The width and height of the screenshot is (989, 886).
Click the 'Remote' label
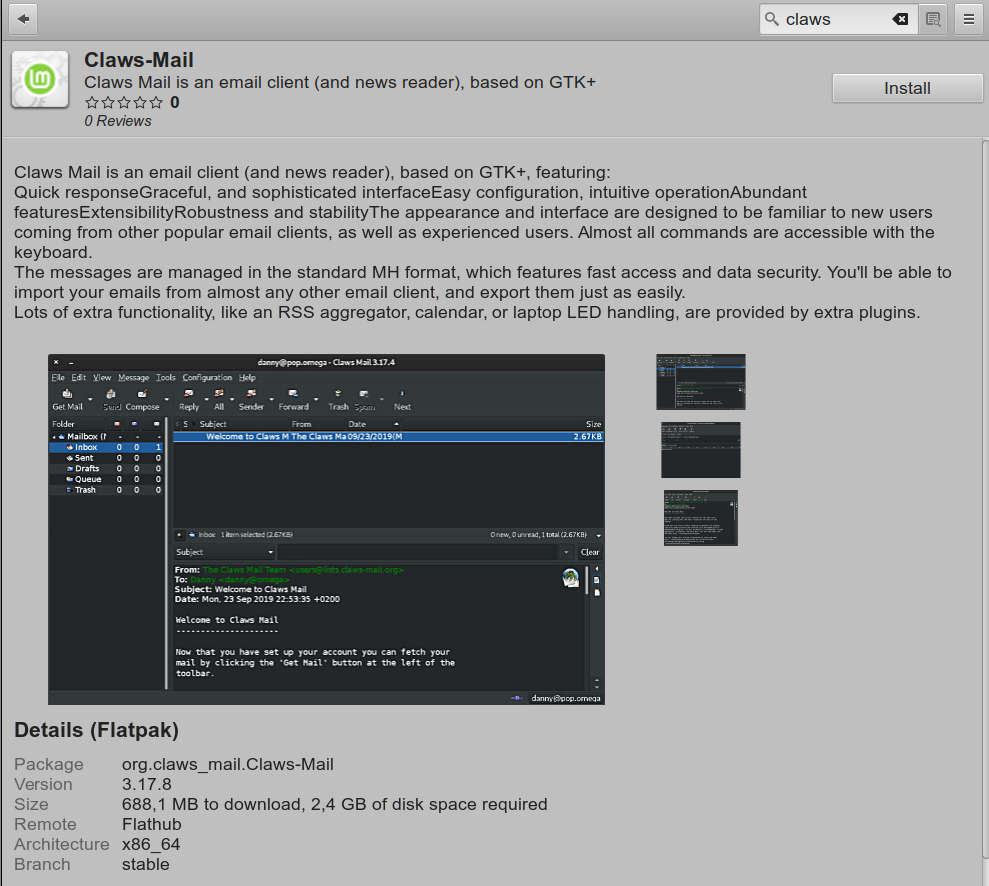click(x=45, y=824)
